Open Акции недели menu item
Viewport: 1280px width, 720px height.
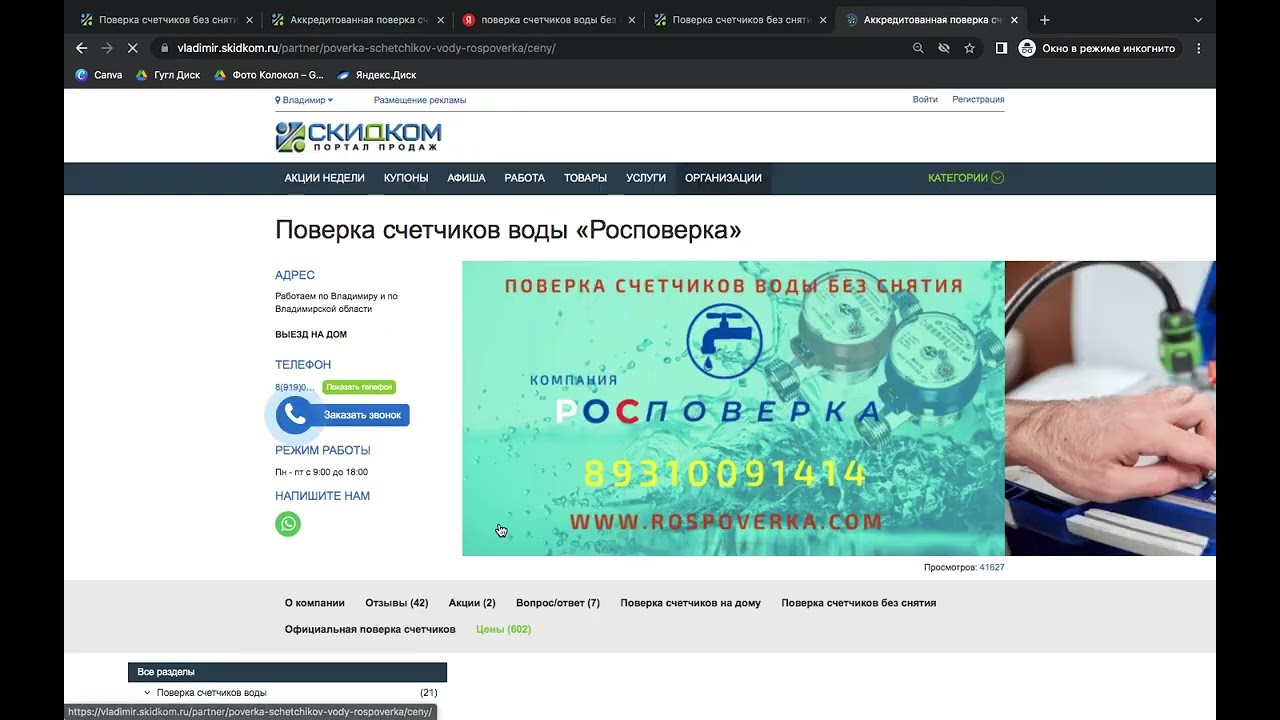[324, 178]
